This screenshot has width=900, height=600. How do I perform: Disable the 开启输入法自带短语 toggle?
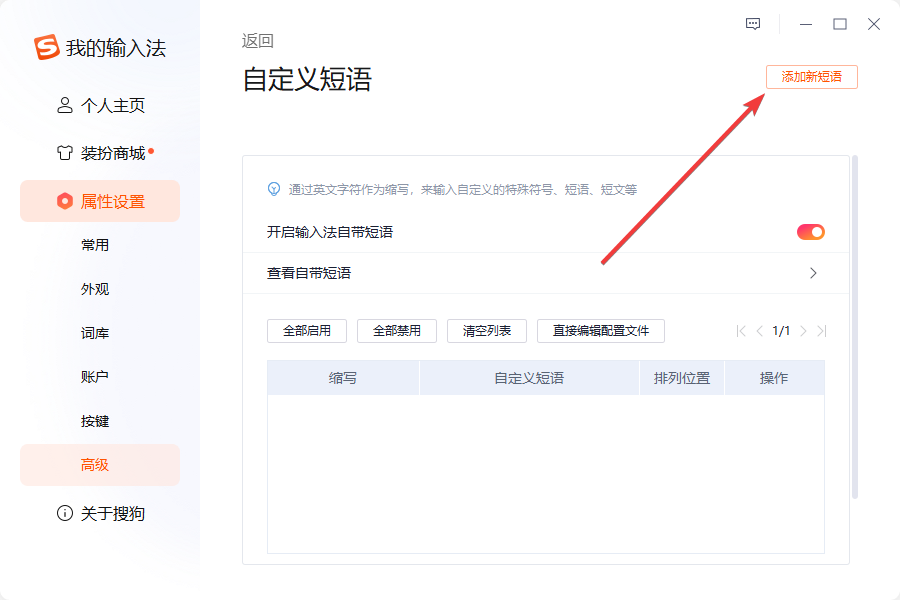pos(812,231)
